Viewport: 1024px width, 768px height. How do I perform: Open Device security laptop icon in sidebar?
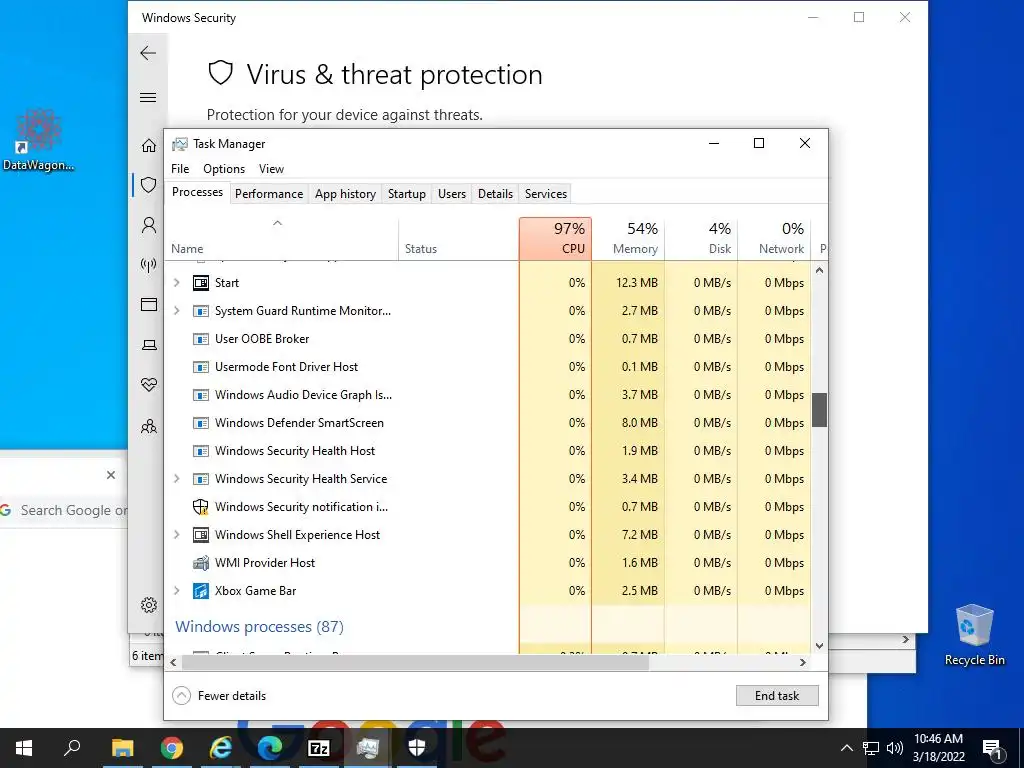149,345
